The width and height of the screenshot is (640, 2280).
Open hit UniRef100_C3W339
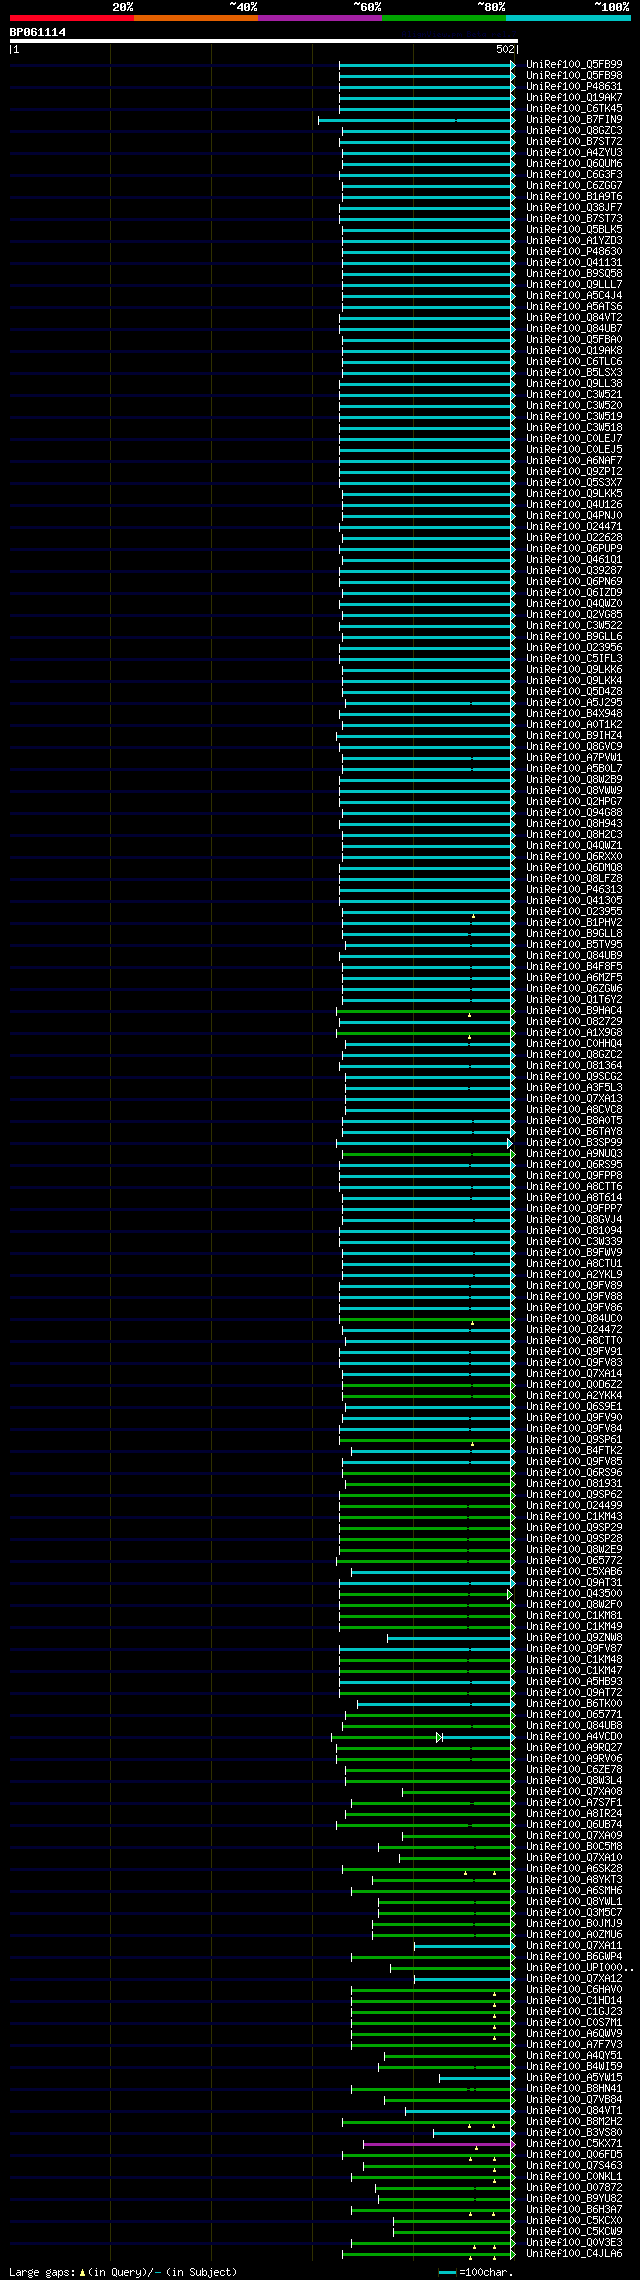(x=574, y=1241)
